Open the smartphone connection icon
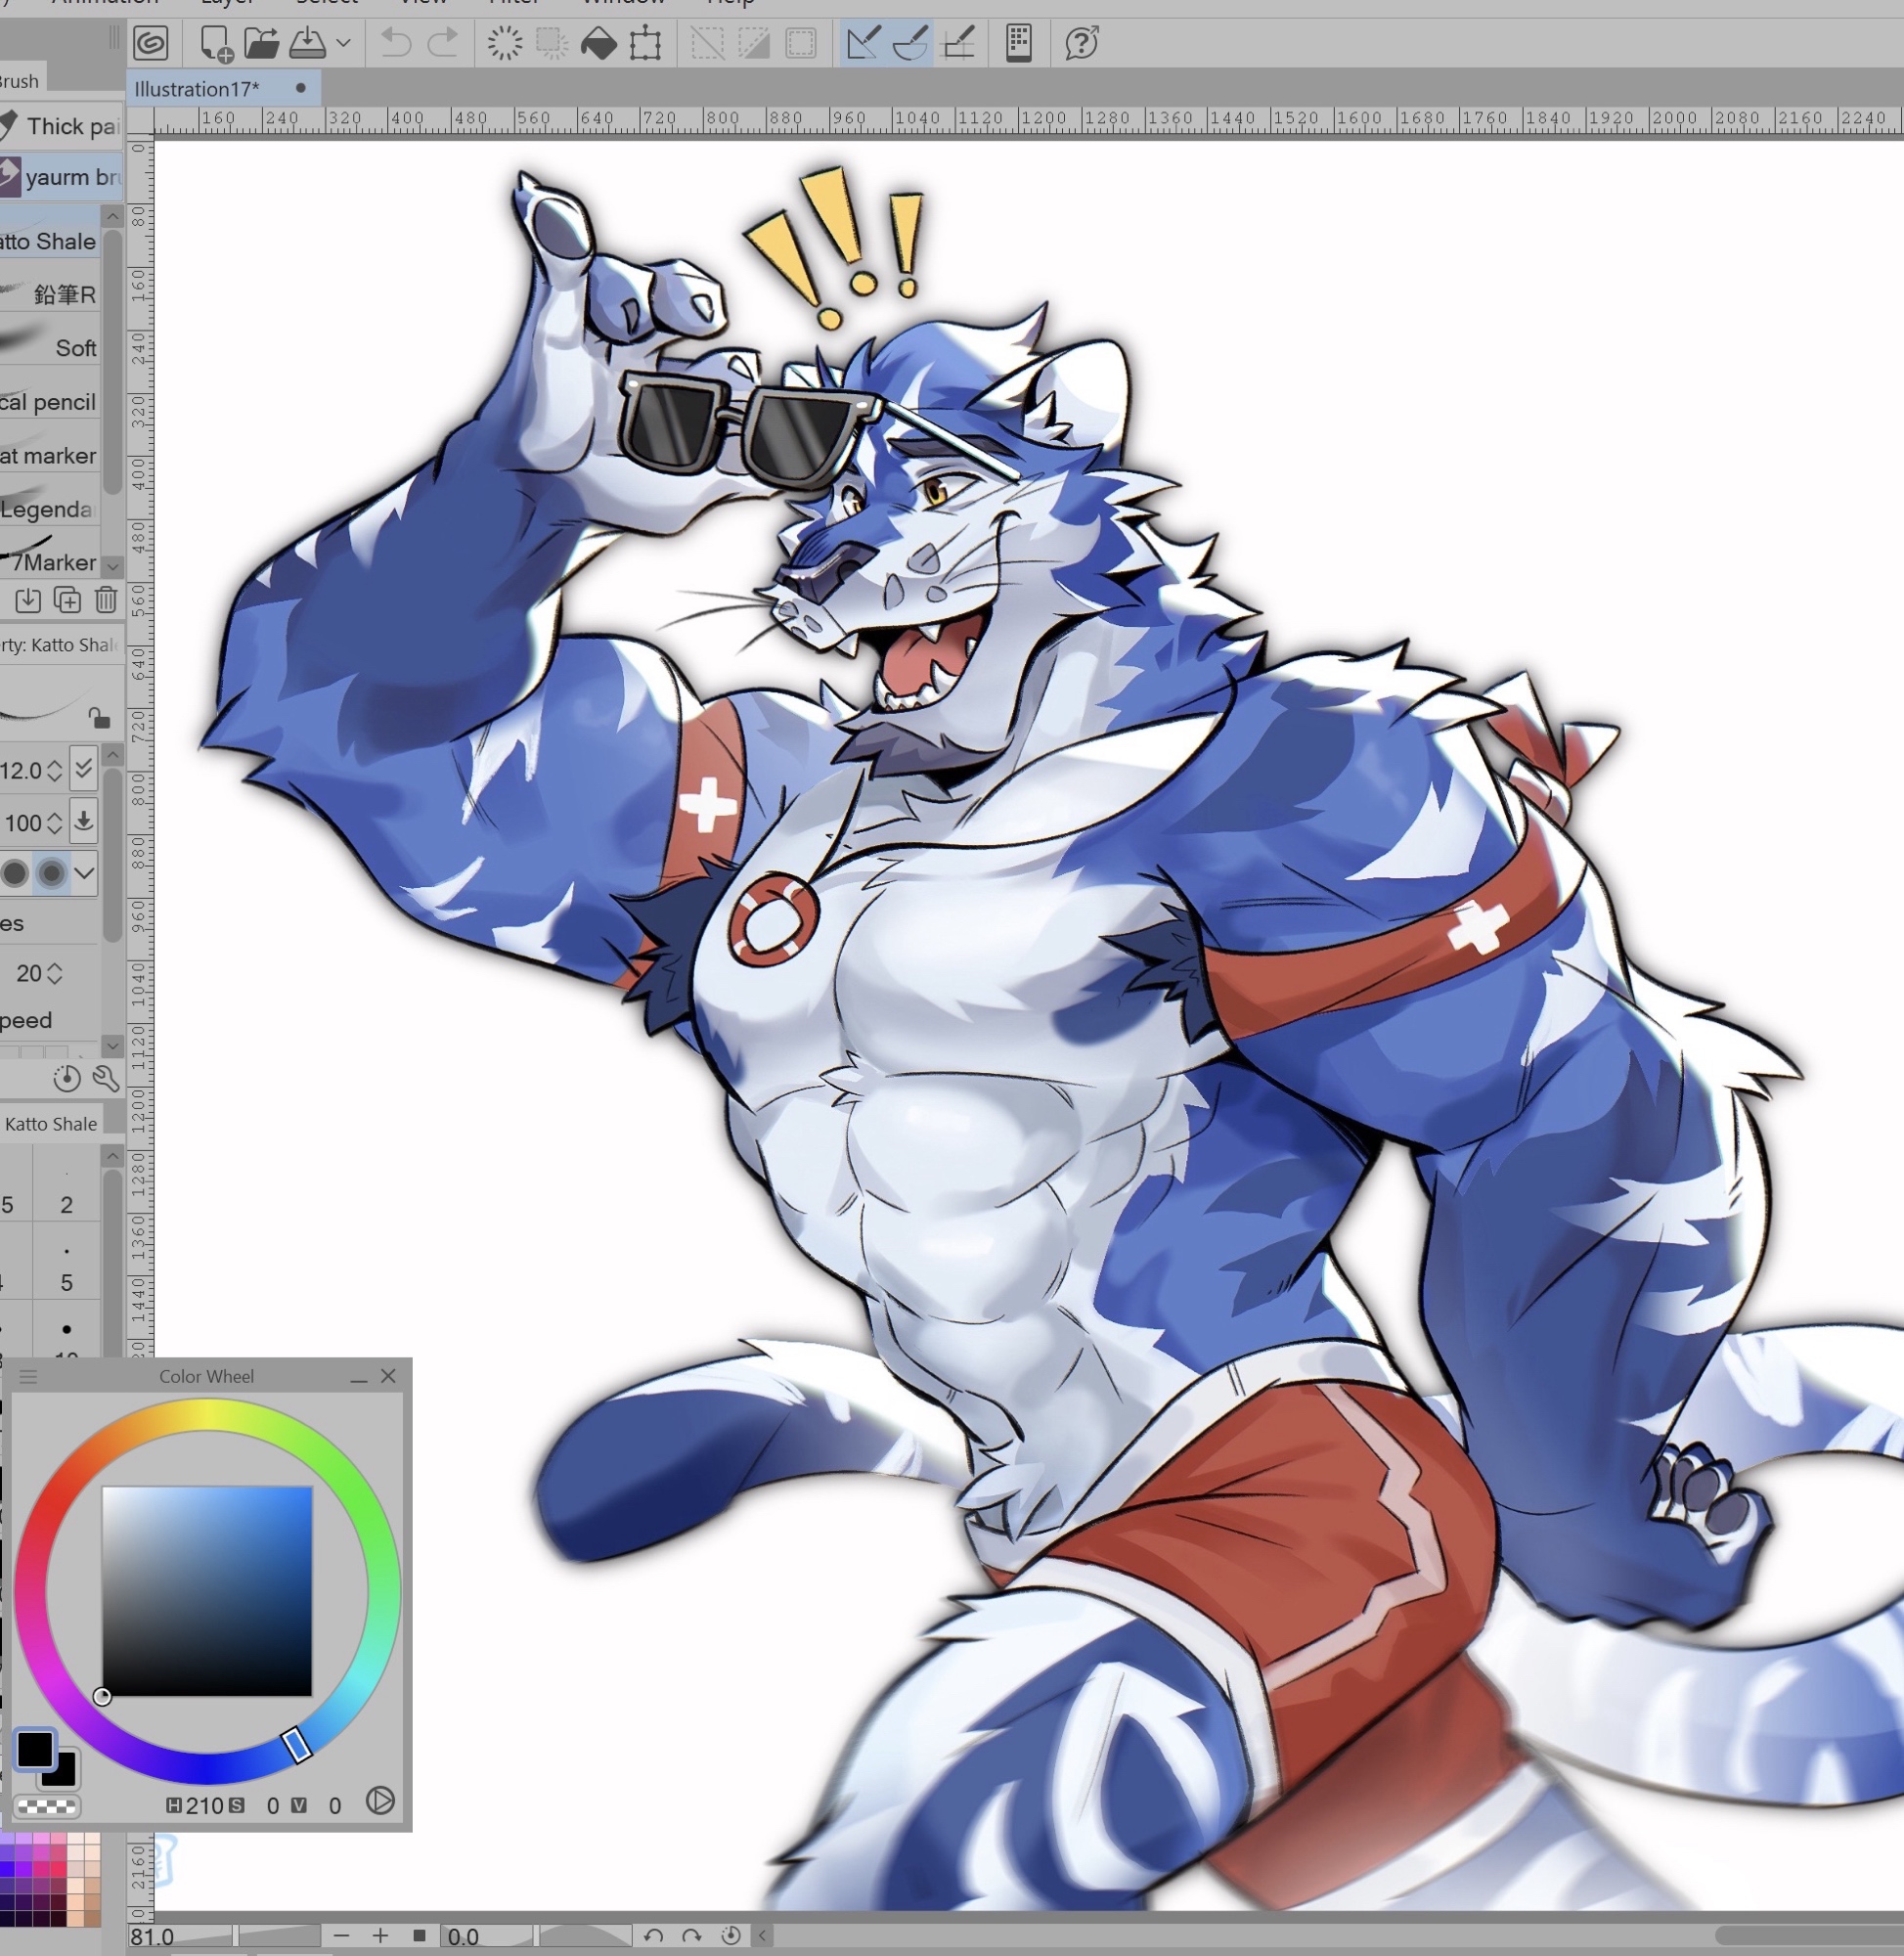 [1018, 43]
